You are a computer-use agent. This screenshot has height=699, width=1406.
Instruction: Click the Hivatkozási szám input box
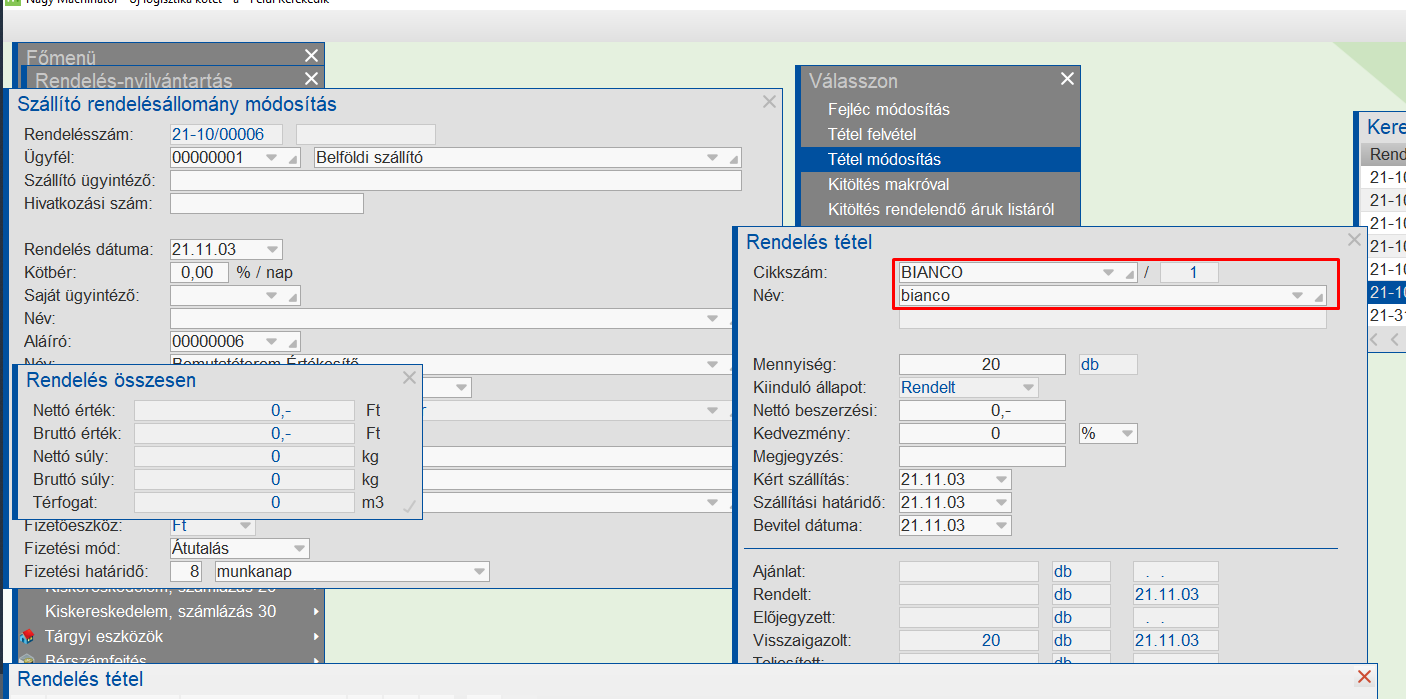click(x=266, y=204)
